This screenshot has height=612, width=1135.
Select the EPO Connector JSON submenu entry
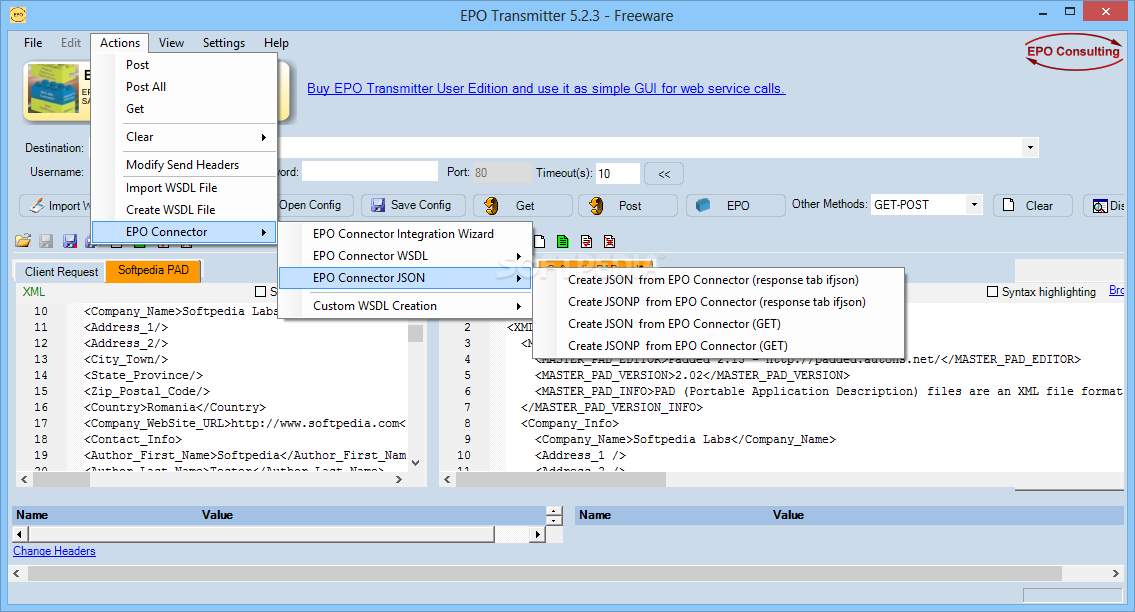point(405,277)
